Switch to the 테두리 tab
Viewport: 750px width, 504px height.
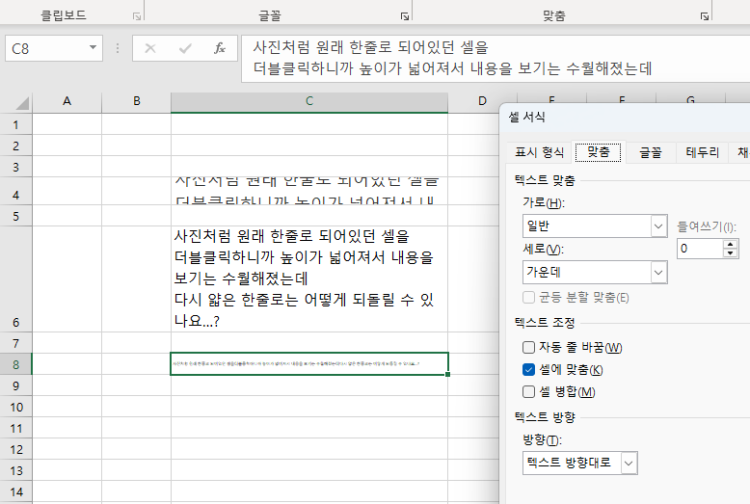(702, 153)
